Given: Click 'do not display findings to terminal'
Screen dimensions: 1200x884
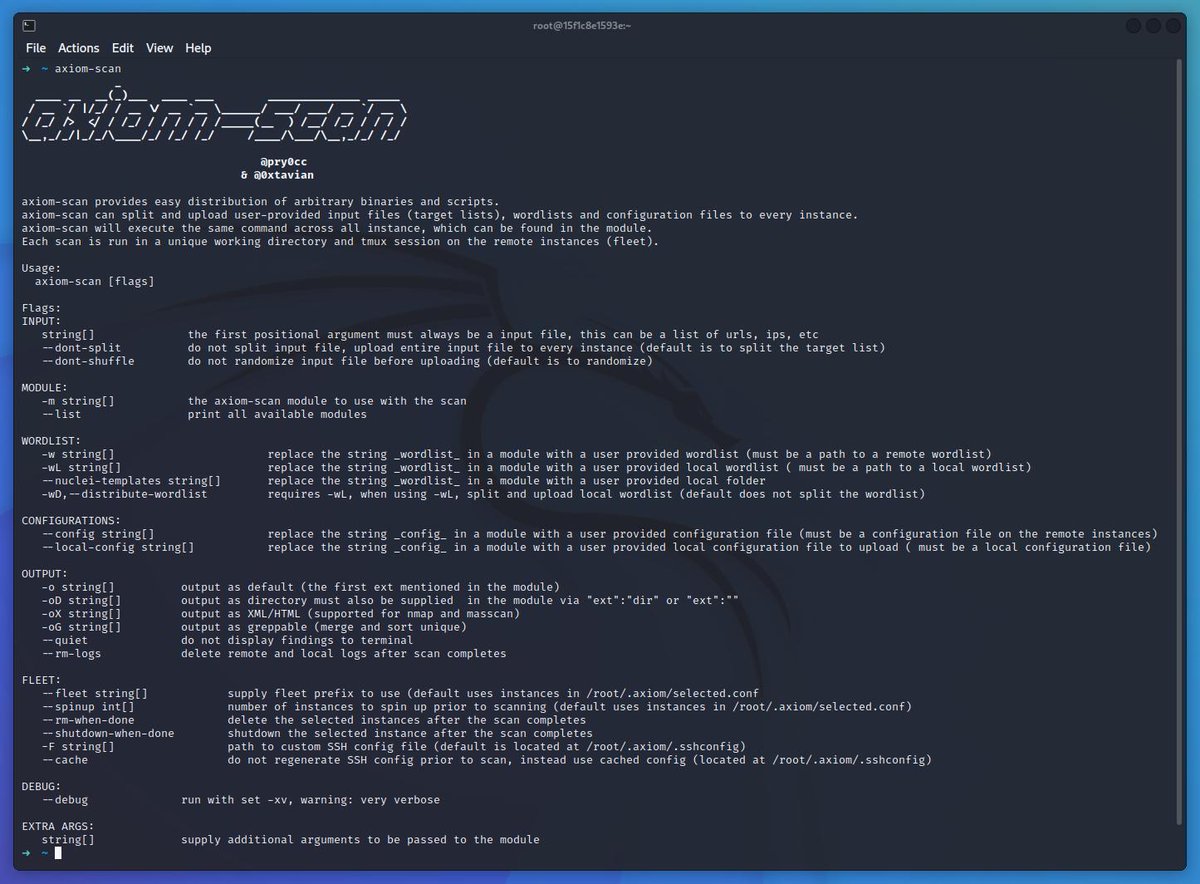Looking at the screenshot, I should point(297,640).
